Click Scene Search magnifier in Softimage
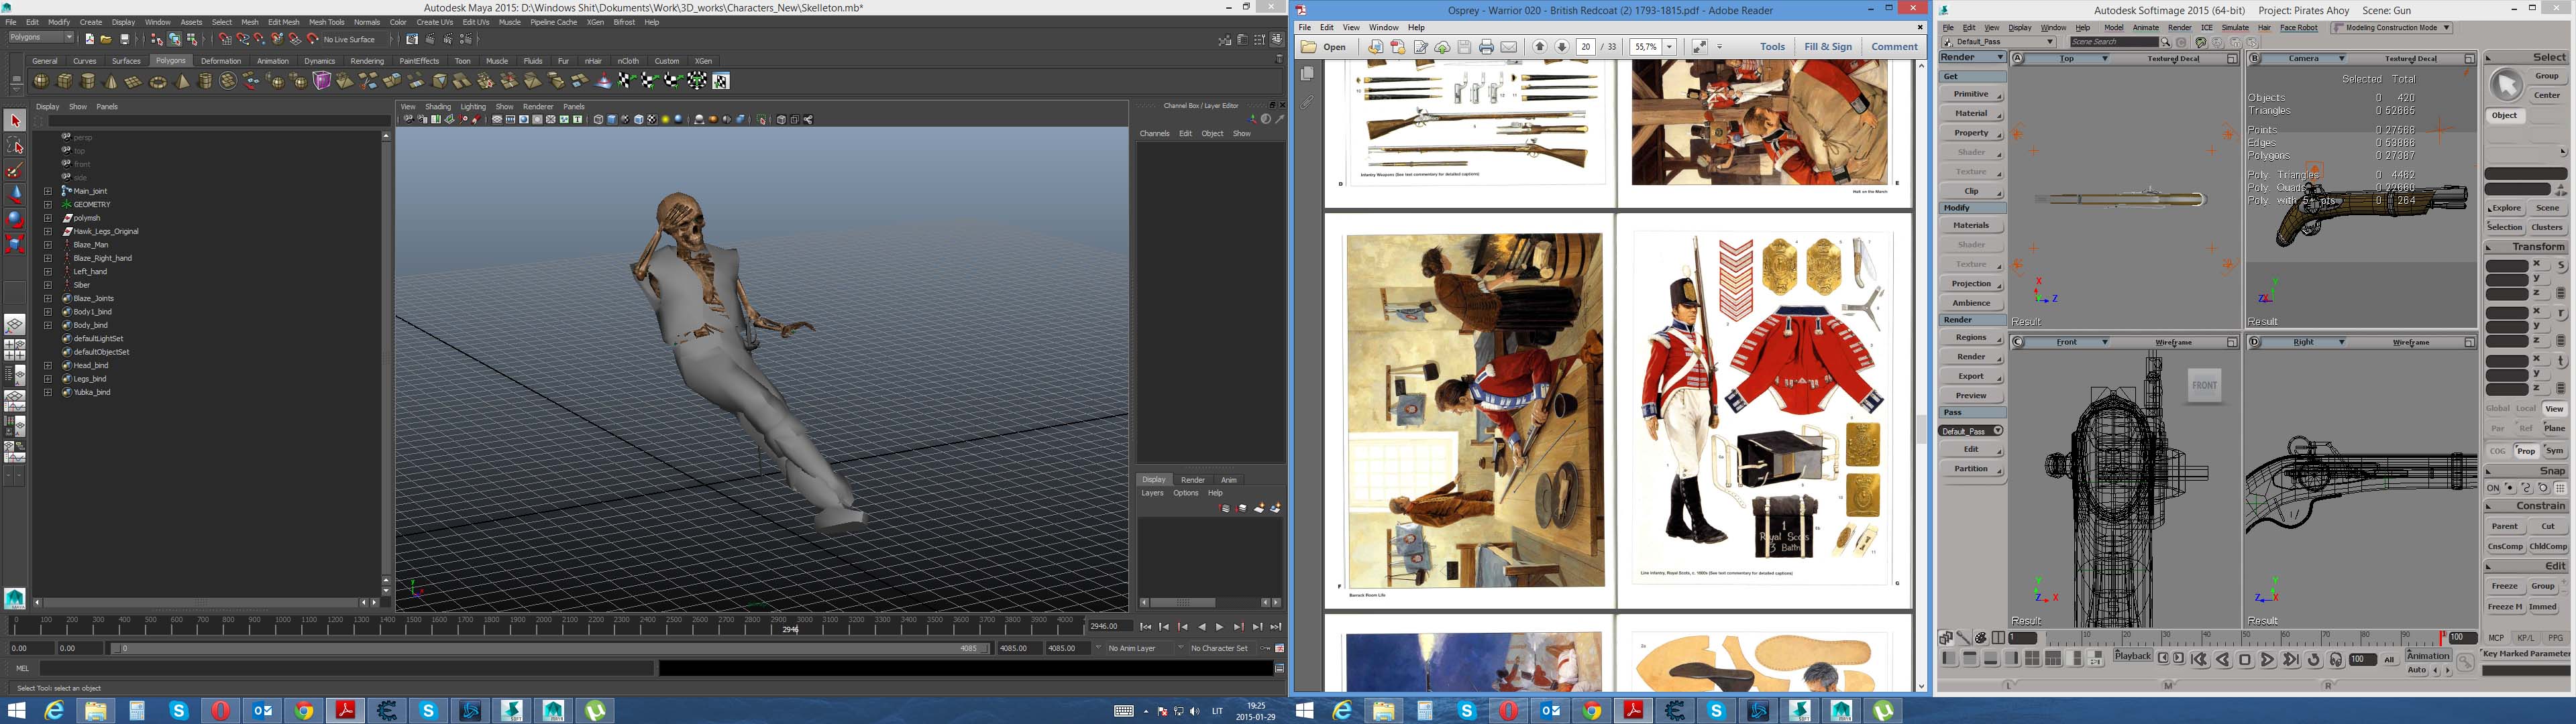 pos(2165,43)
